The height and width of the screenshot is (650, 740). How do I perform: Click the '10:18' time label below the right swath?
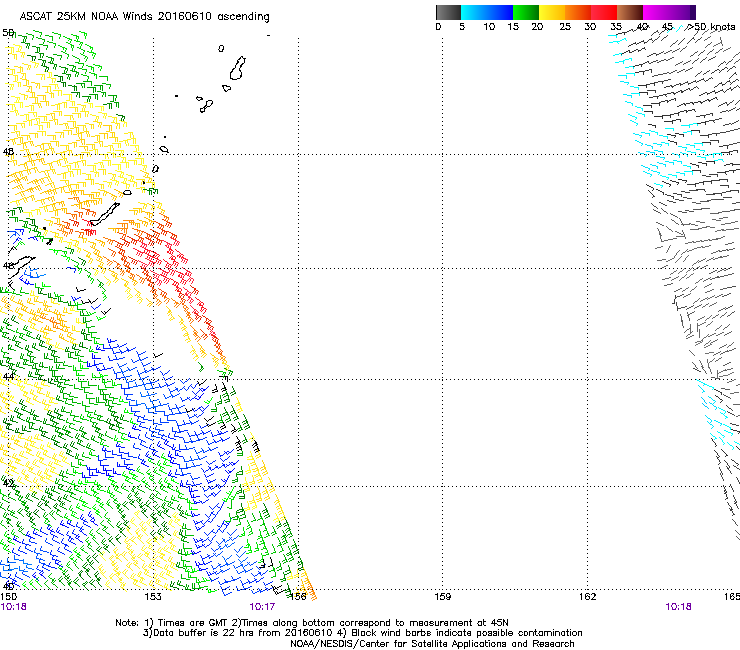click(678, 607)
